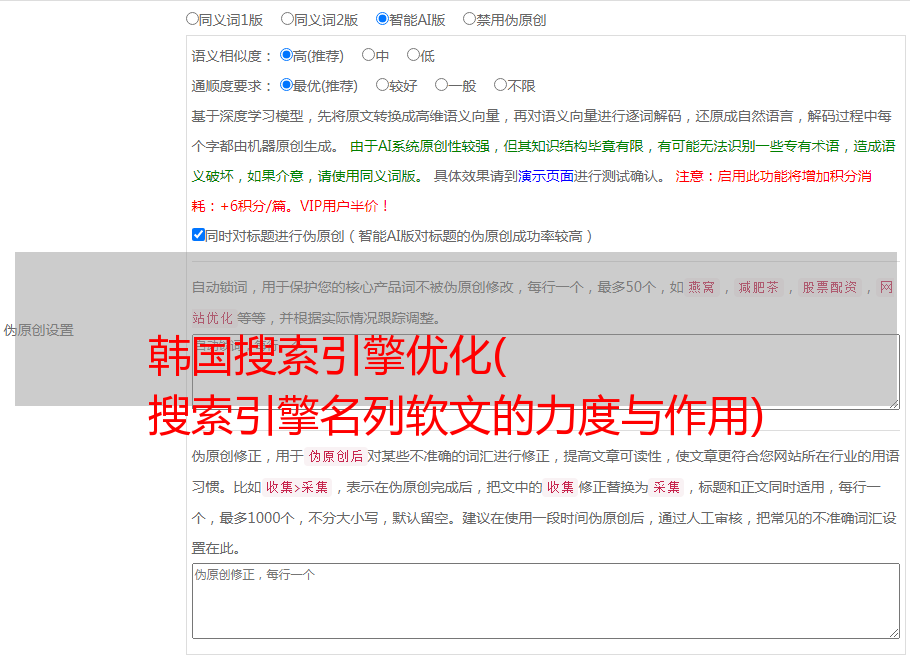Click the 收集>采集 example tag
Viewport: 911px width, 658px height.
[x=297, y=487]
